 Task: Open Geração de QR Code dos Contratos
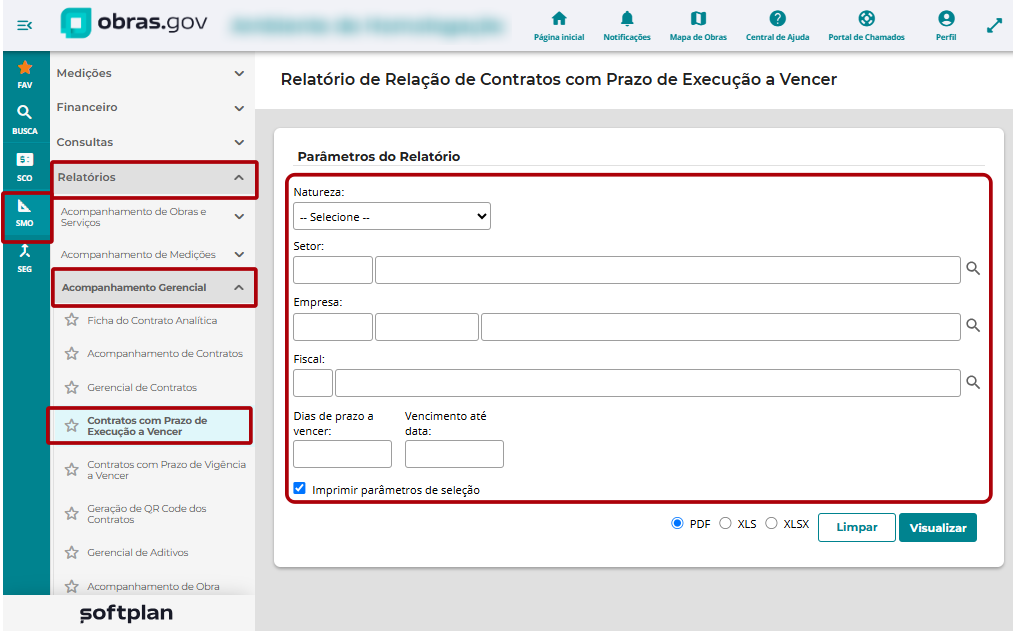[147, 513]
